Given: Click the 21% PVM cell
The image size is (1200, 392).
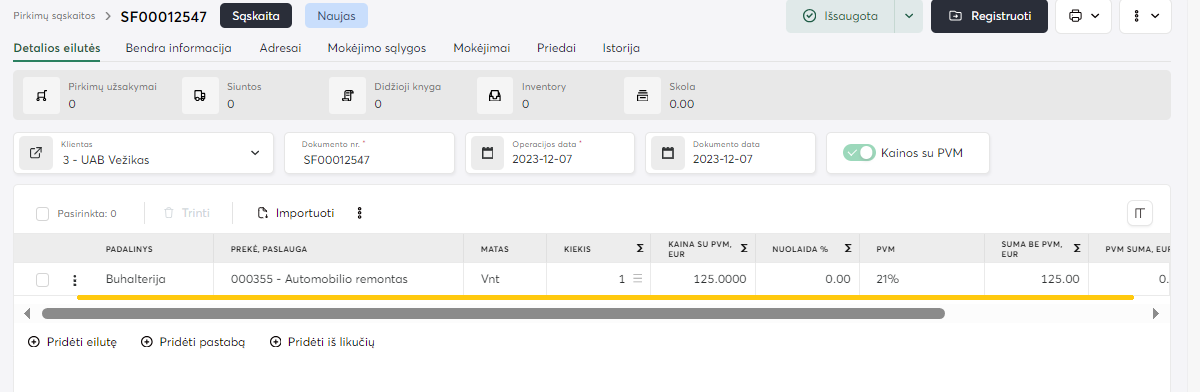Looking at the screenshot, I should tap(923, 279).
